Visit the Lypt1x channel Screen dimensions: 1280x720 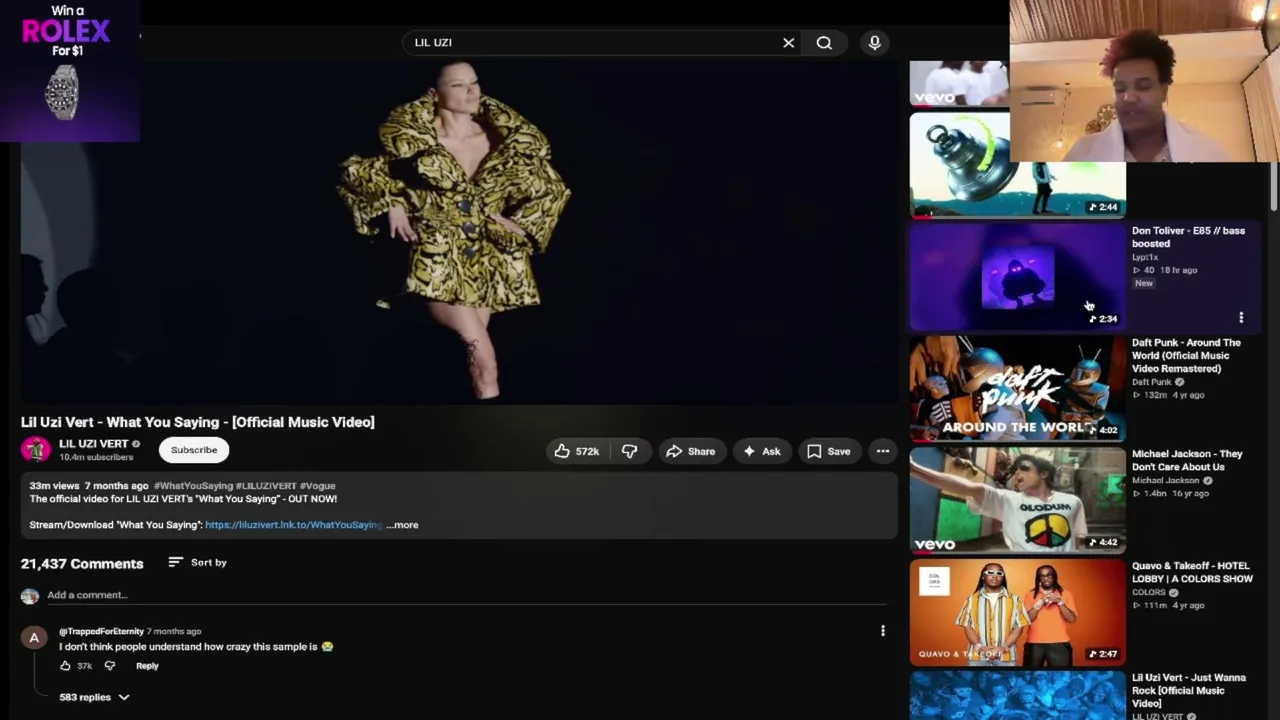click(1145, 257)
